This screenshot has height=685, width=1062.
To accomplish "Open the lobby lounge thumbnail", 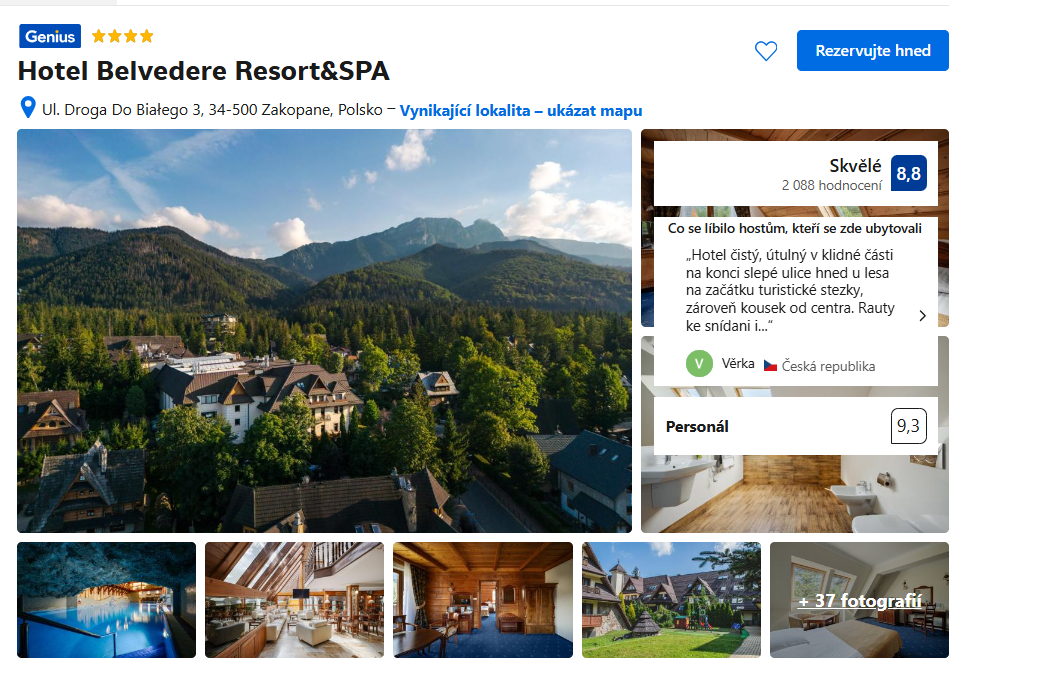I will 295,600.
